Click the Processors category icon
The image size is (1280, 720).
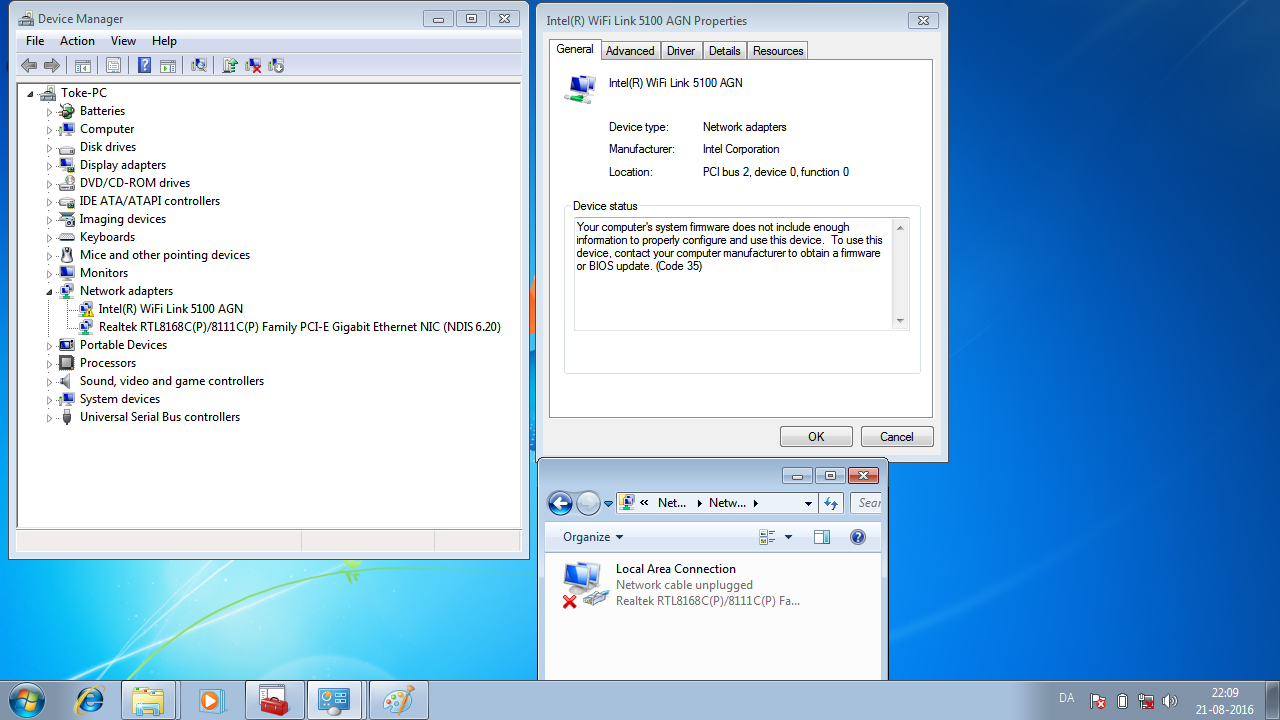coord(67,363)
